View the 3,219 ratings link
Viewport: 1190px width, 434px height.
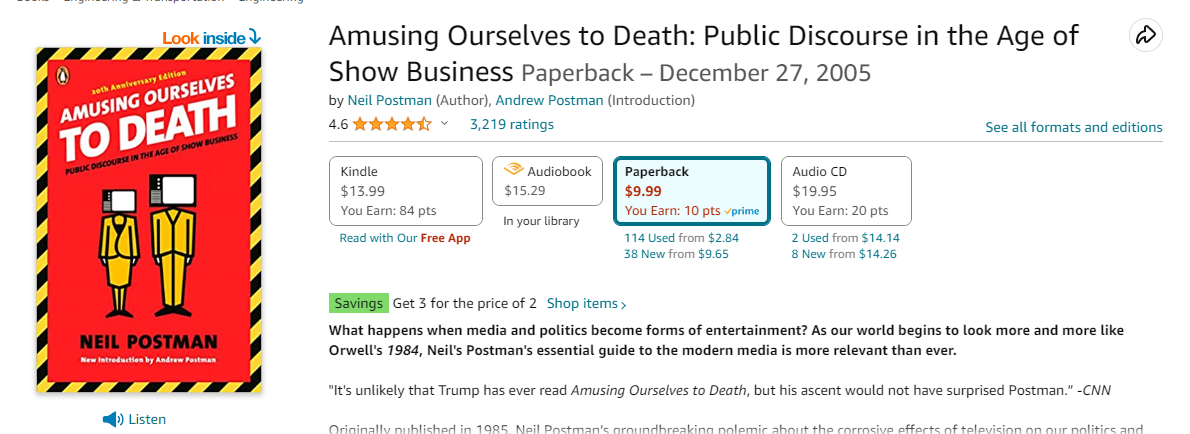click(512, 124)
